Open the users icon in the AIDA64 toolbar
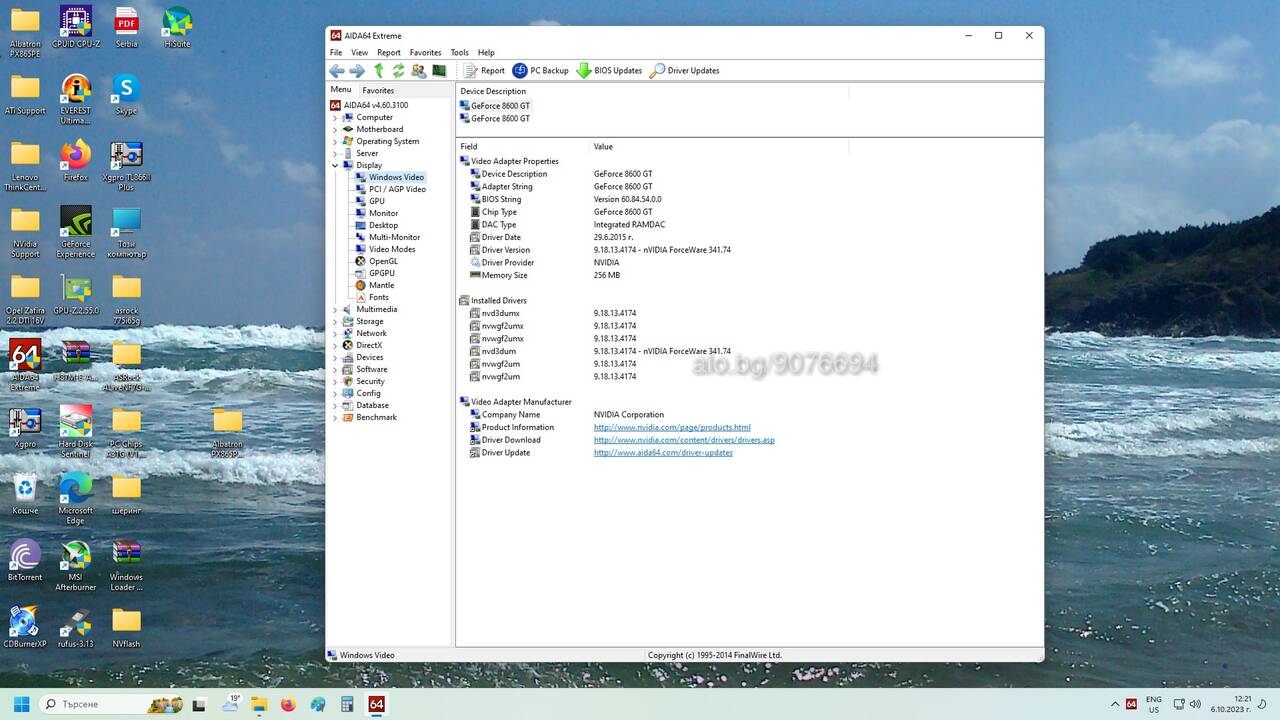The width and height of the screenshot is (1280, 720). click(x=418, y=70)
